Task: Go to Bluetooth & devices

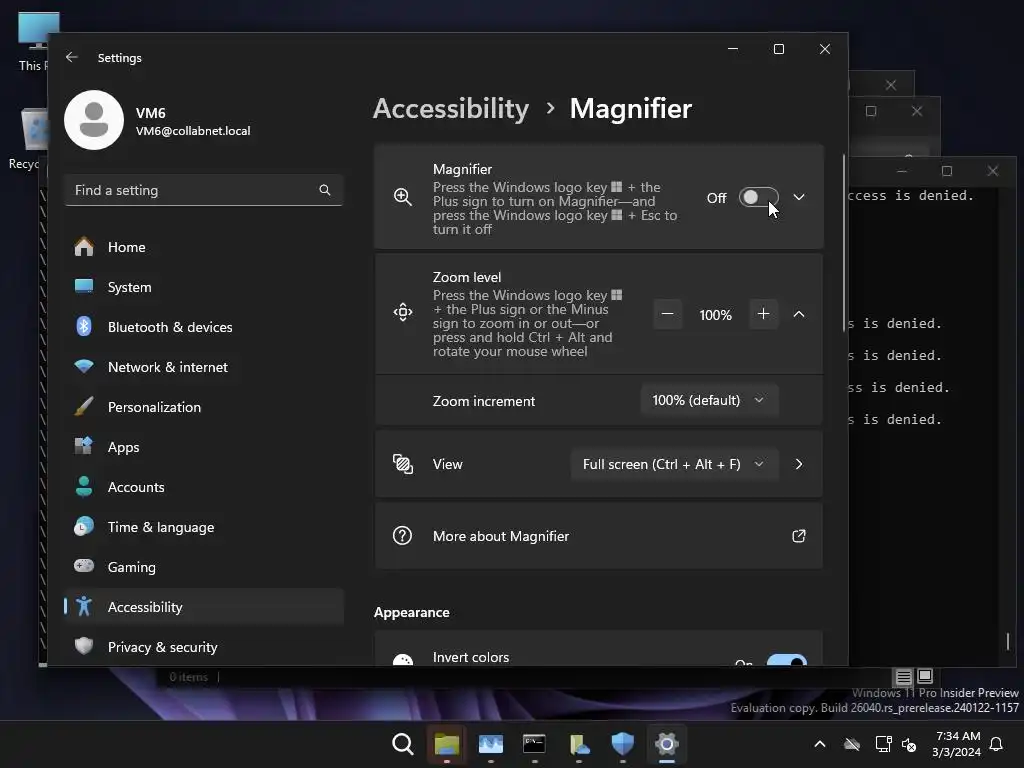Action: pyautogui.click(x=204, y=327)
